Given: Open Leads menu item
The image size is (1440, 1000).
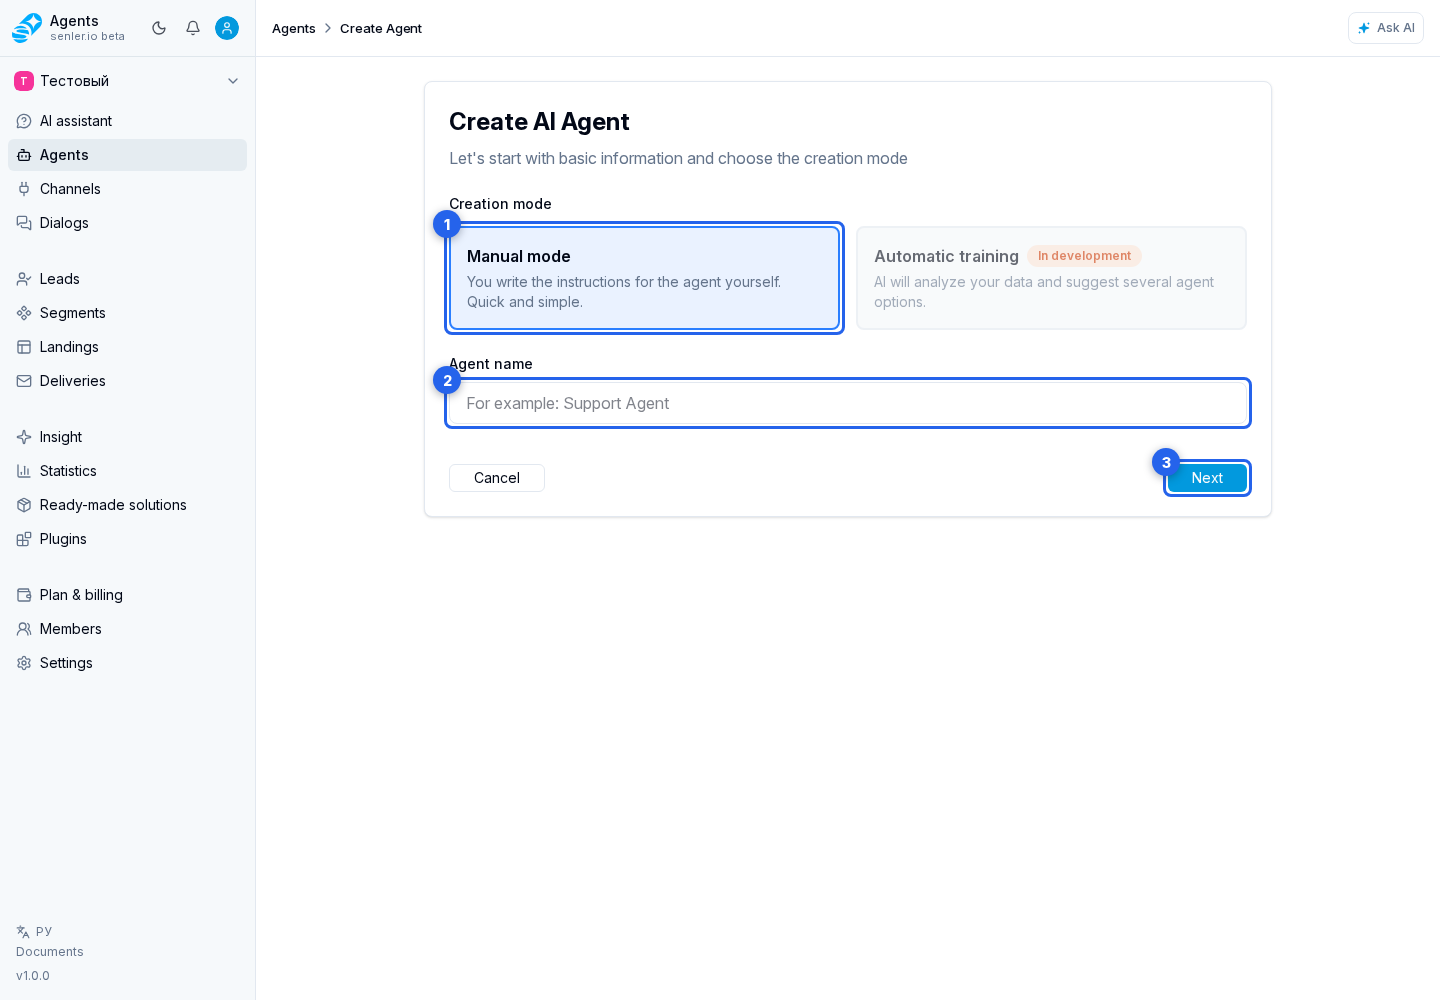Looking at the screenshot, I should point(127,279).
